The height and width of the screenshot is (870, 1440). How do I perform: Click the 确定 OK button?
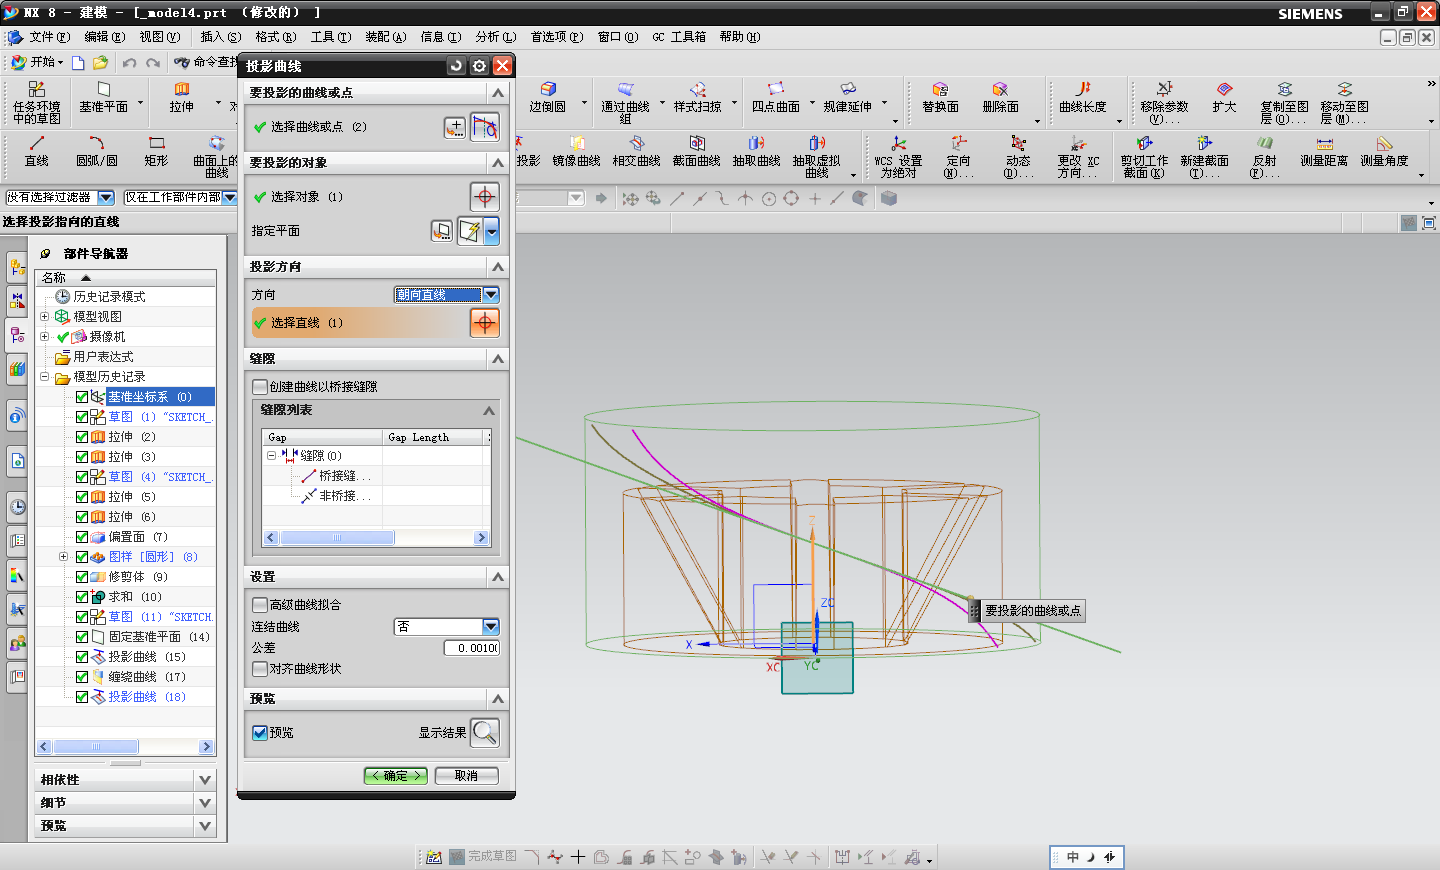tap(396, 776)
